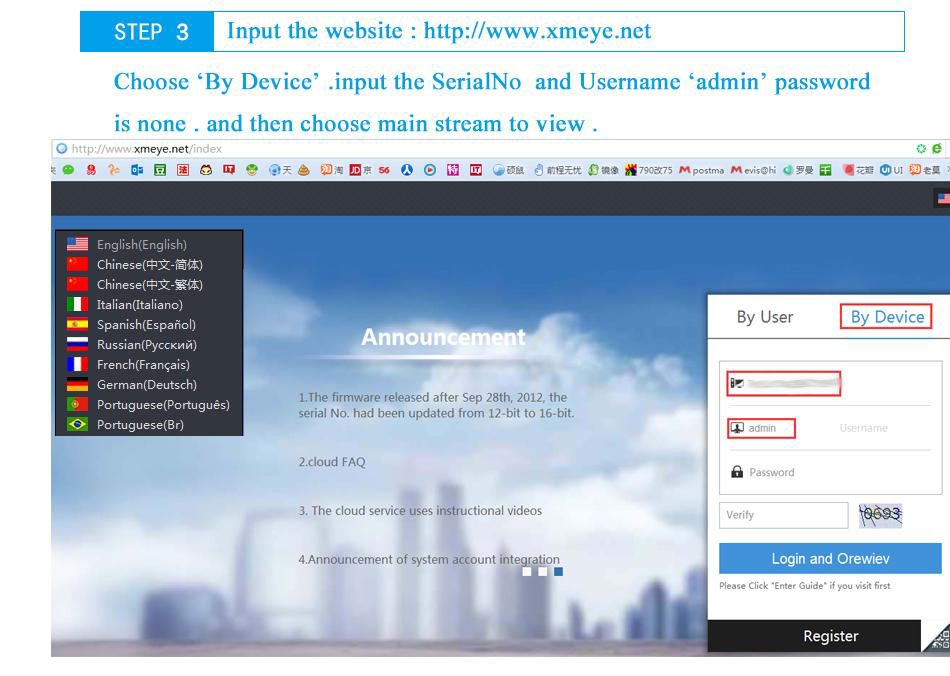The height and width of the screenshot is (676, 950).
Task: Open the 2.cloud FAQ announcement
Action: coord(332,462)
